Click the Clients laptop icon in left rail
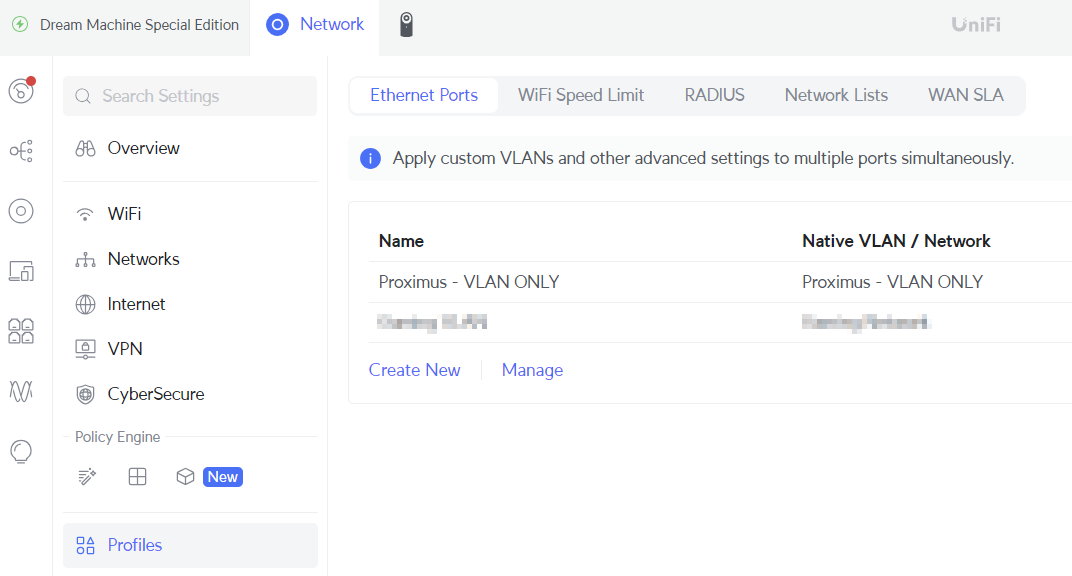The width and height of the screenshot is (1072, 576). [20, 271]
